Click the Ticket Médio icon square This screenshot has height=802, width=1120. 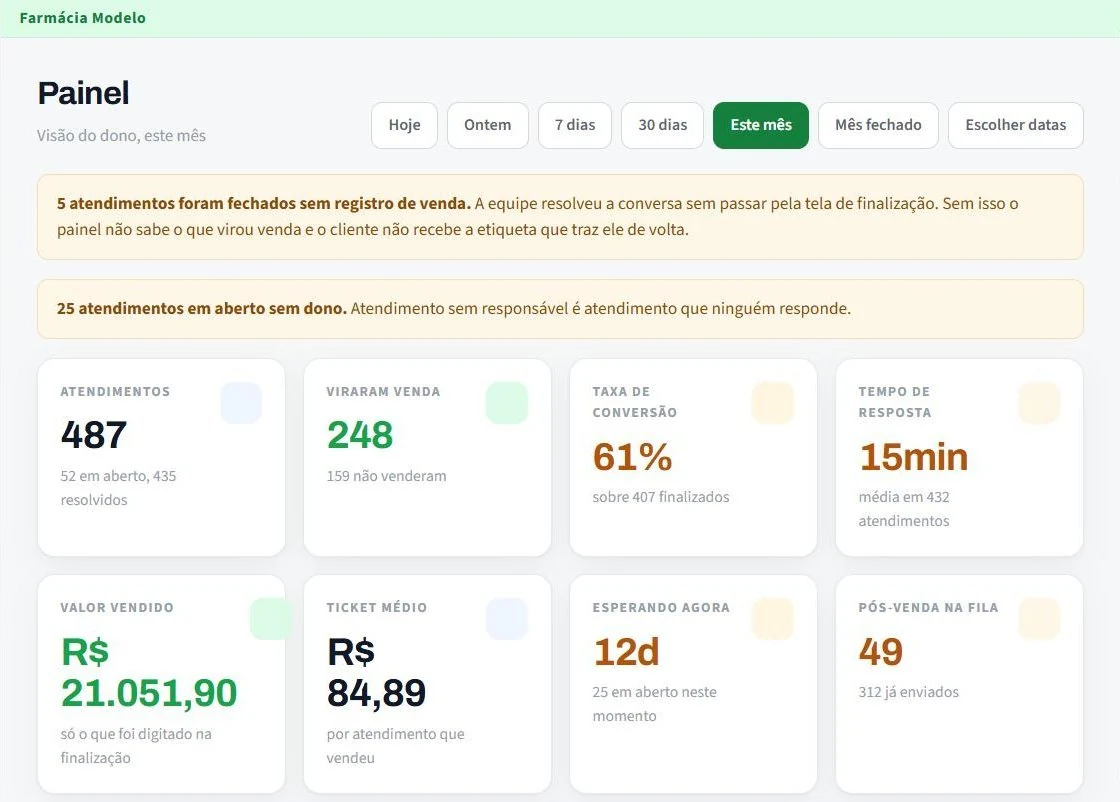(x=507, y=619)
